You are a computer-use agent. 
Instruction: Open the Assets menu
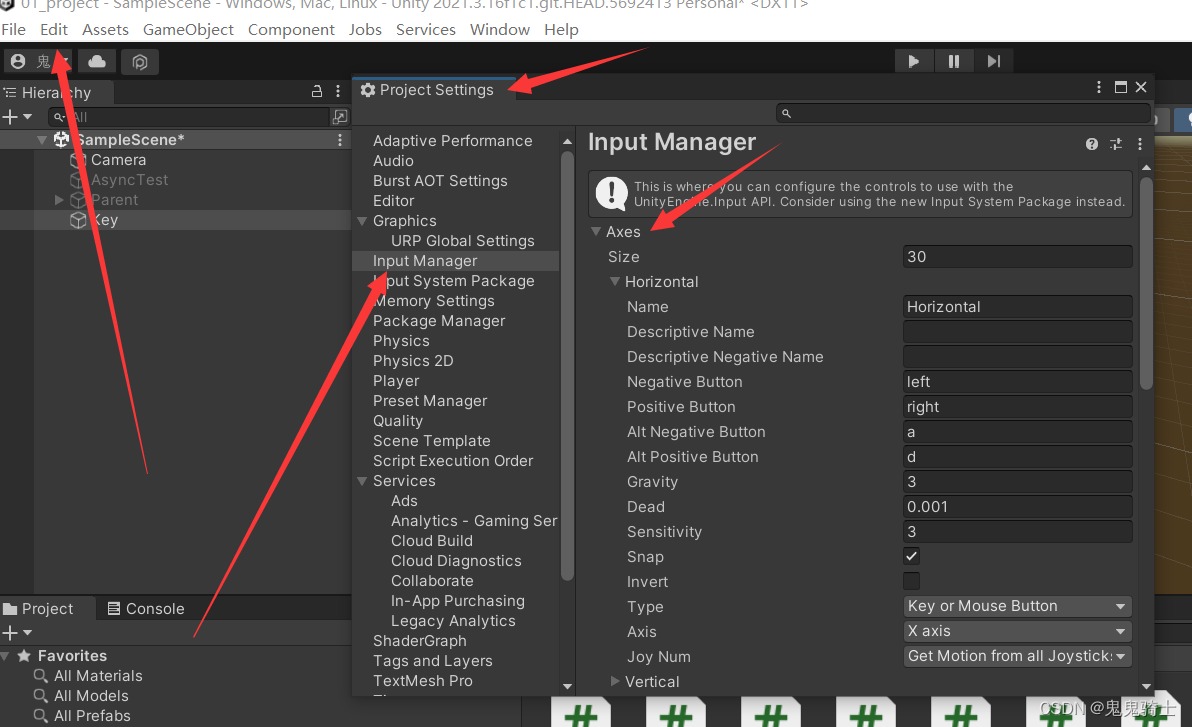tap(106, 30)
